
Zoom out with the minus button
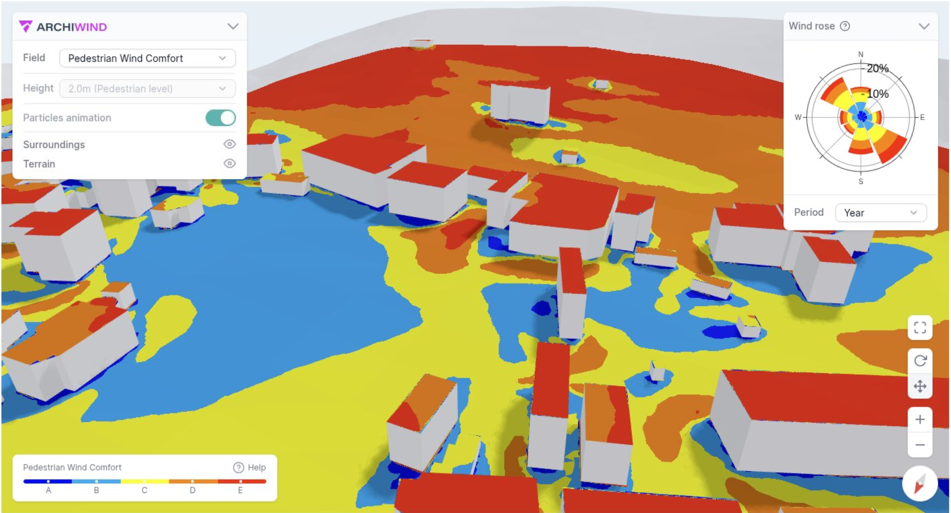pos(920,445)
